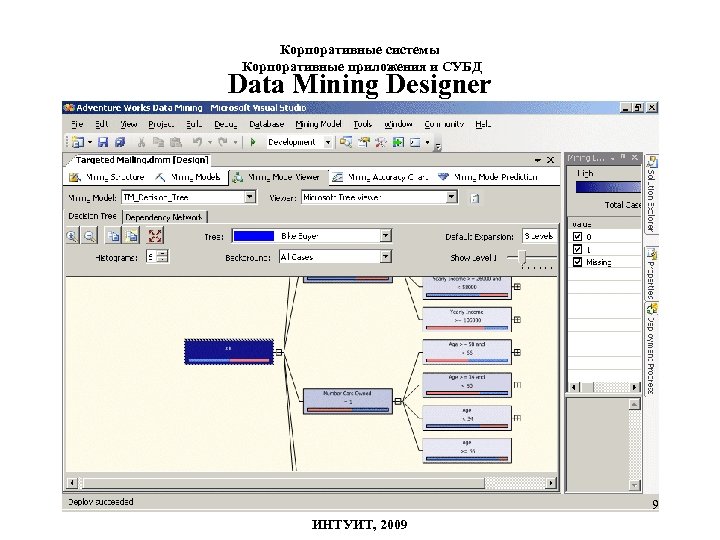720x540 pixels.
Task: Open the Mining Model menu
Action: point(318,124)
